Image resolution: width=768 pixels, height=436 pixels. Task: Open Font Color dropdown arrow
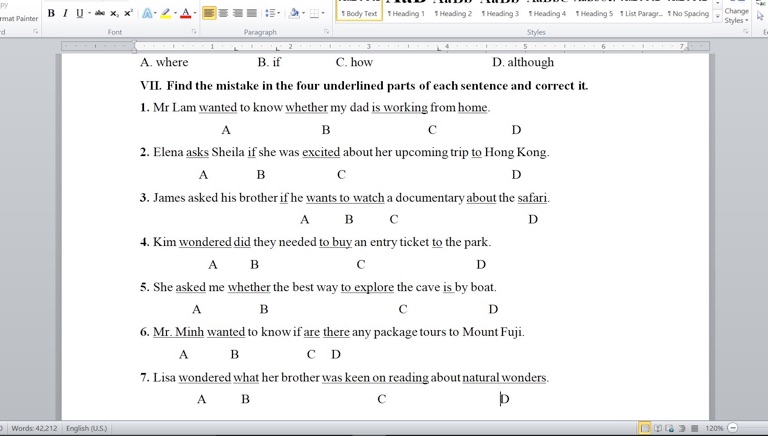point(195,13)
